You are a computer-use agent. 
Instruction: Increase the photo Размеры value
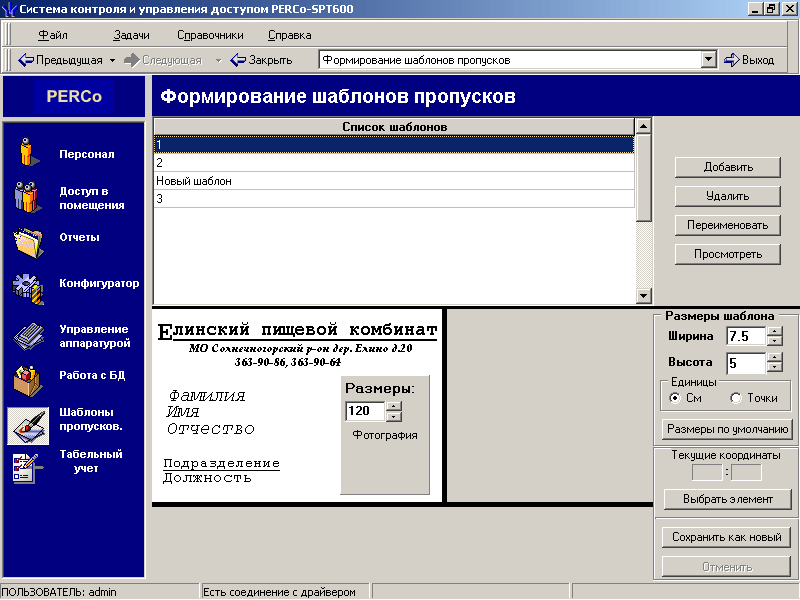click(394, 406)
